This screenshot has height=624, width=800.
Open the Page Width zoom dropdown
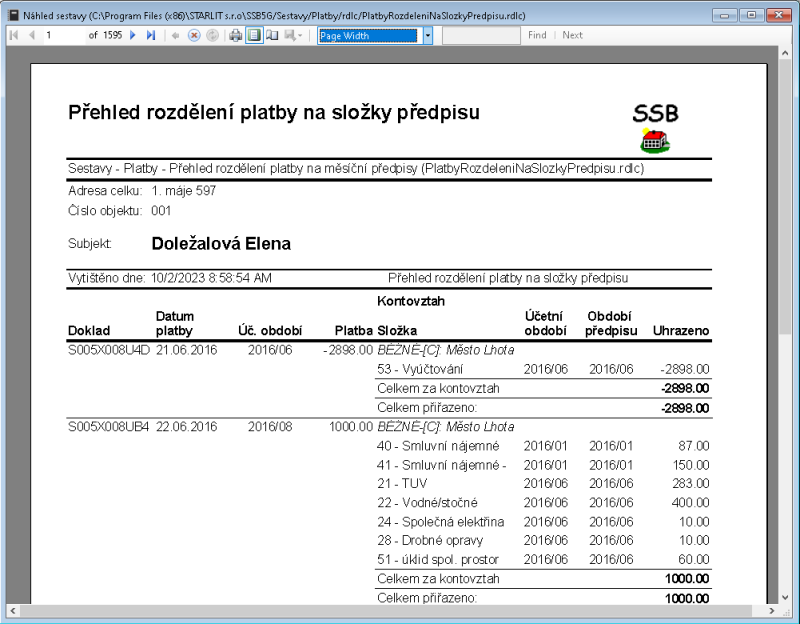(428, 36)
